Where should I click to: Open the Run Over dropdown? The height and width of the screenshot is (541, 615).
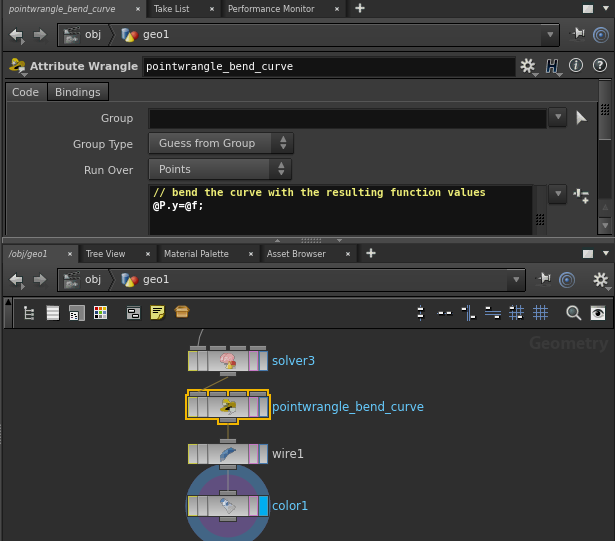pyautogui.click(x=220, y=169)
